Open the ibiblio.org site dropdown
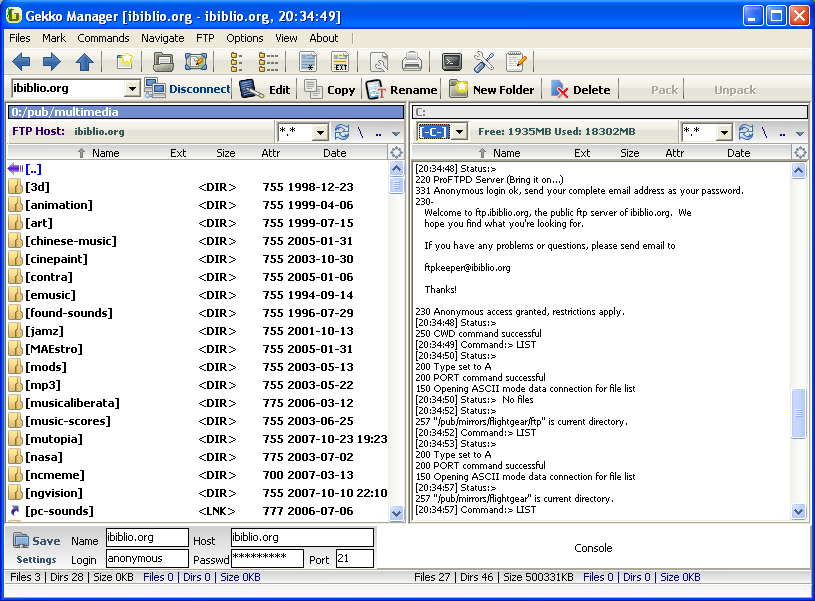This screenshot has height=601, width=815. (132, 89)
